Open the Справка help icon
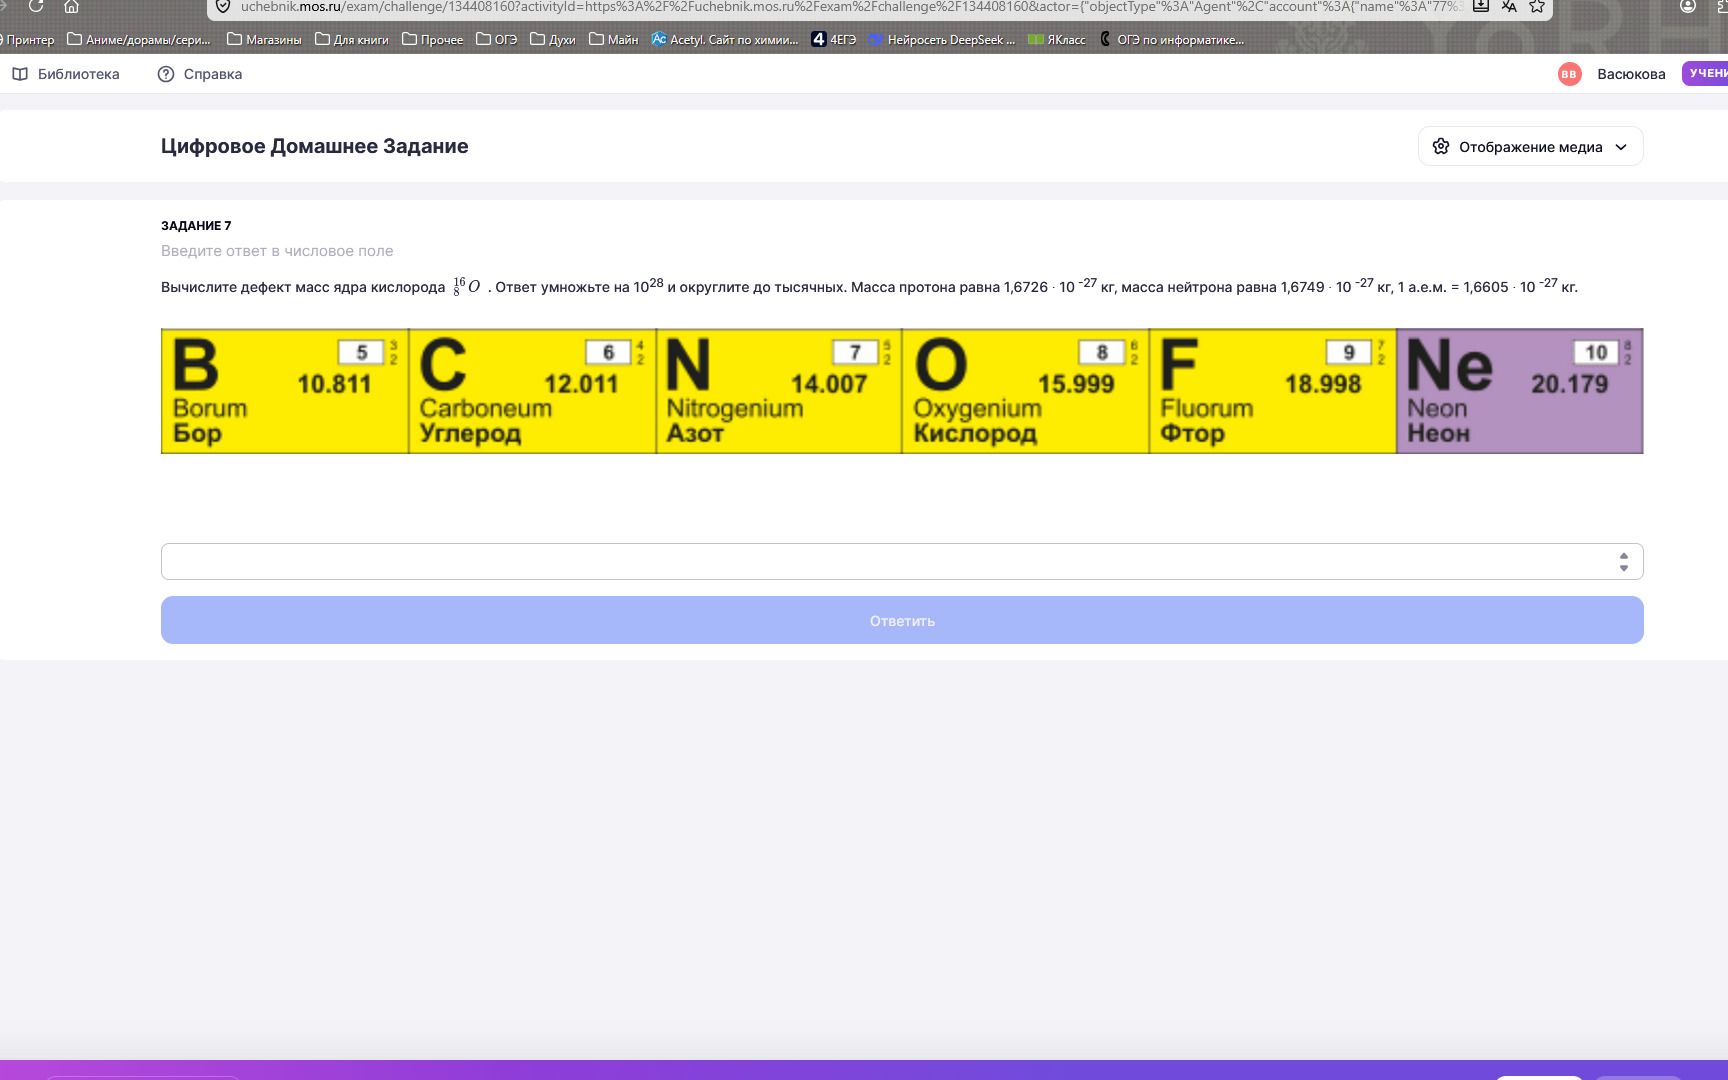 [x=166, y=74]
